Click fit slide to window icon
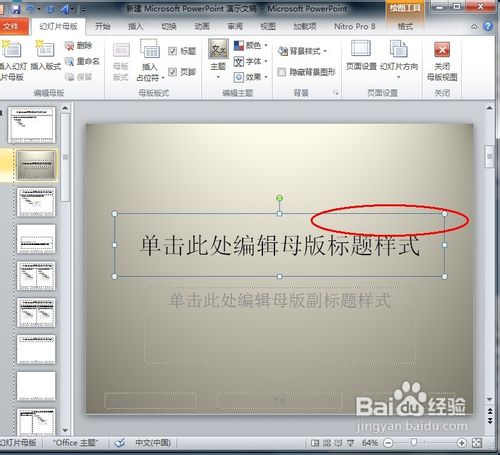 (477, 443)
